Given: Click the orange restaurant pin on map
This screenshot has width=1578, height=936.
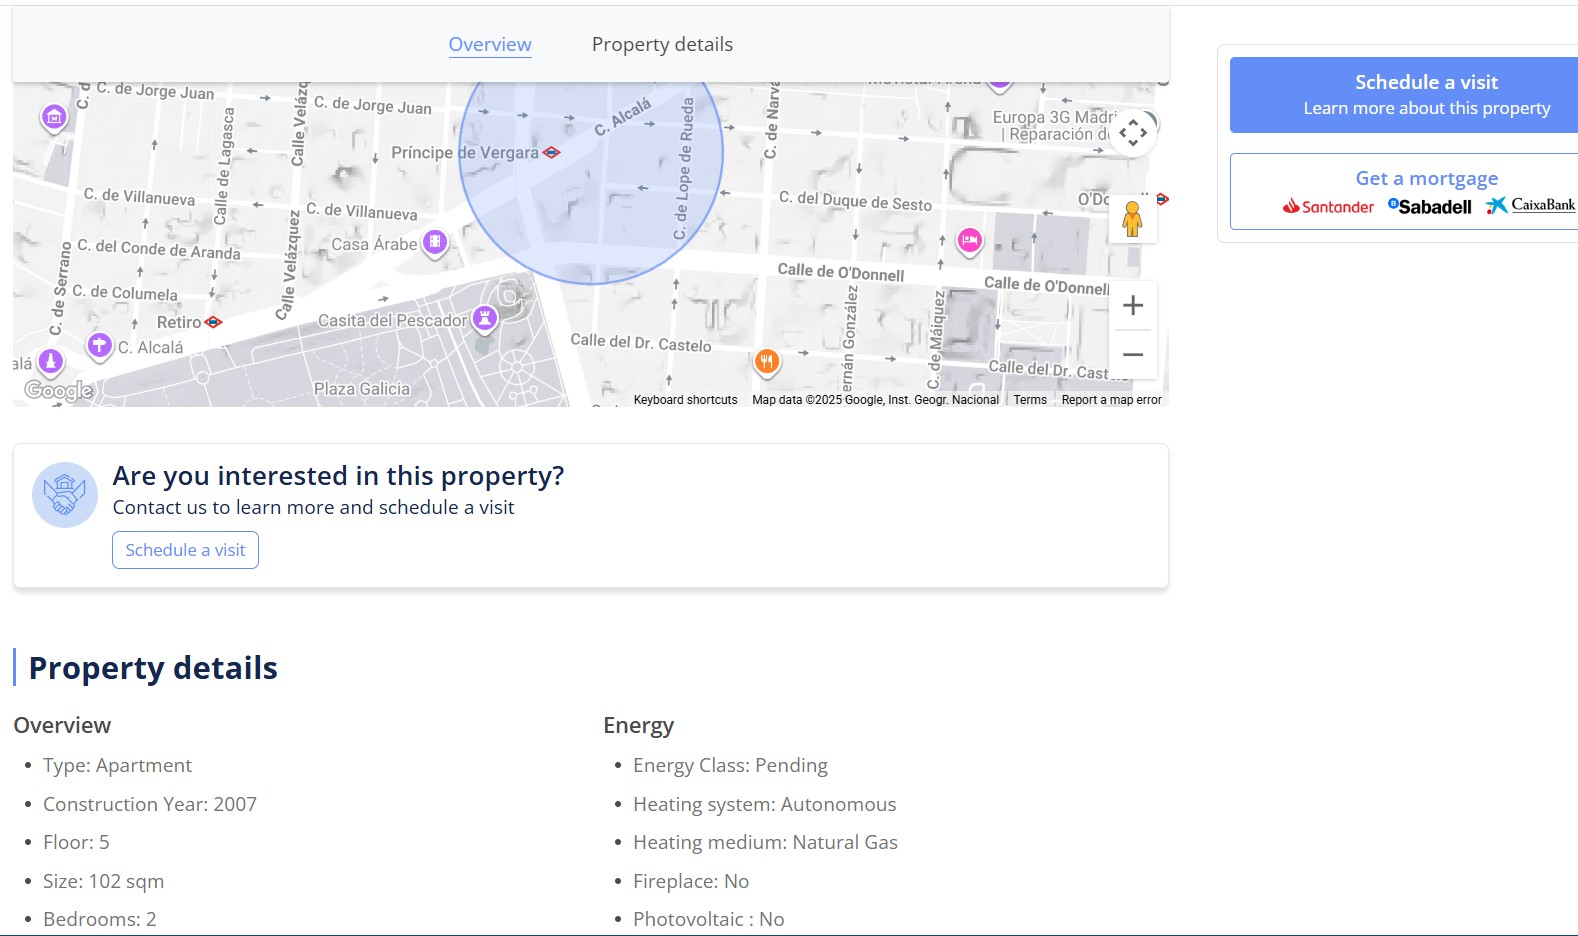Looking at the screenshot, I should [x=767, y=361].
